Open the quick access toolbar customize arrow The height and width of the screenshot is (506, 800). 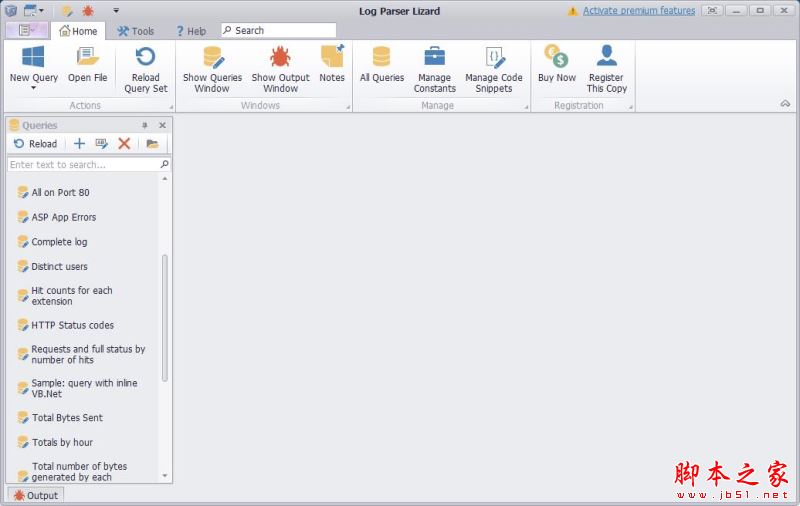click(x=116, y=10)
